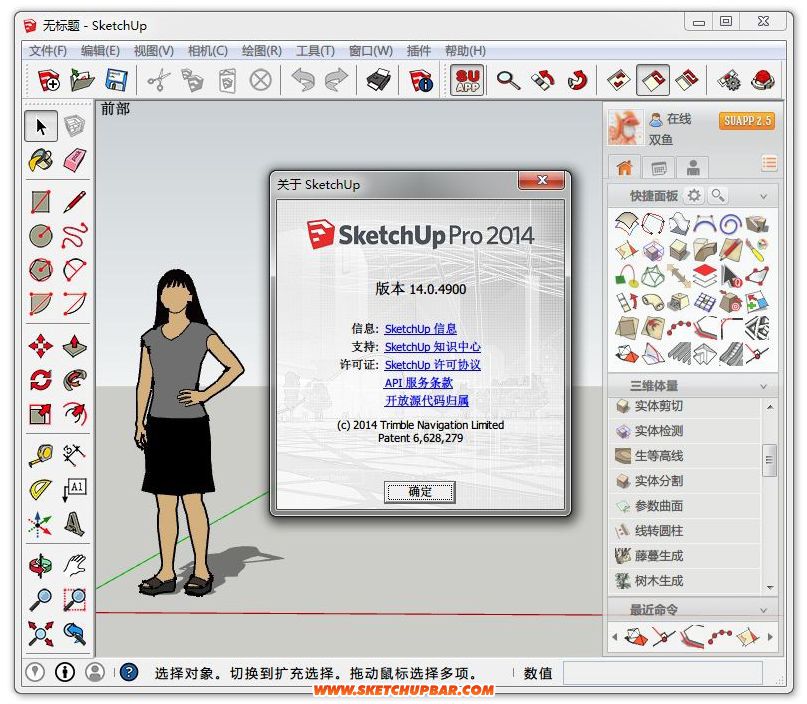Viewport: 807px width, 704px height.
Task: Open the orange list menu in SUAPP panel
Action: [x=769, y=164]
